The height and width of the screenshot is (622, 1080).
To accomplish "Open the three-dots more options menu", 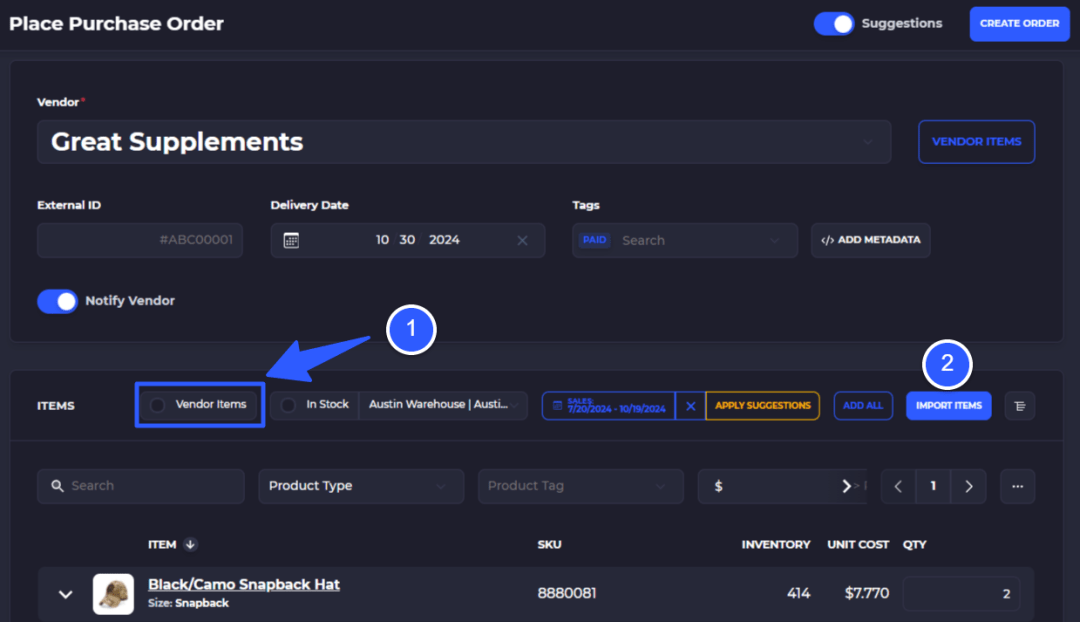I will (1017, 486).
